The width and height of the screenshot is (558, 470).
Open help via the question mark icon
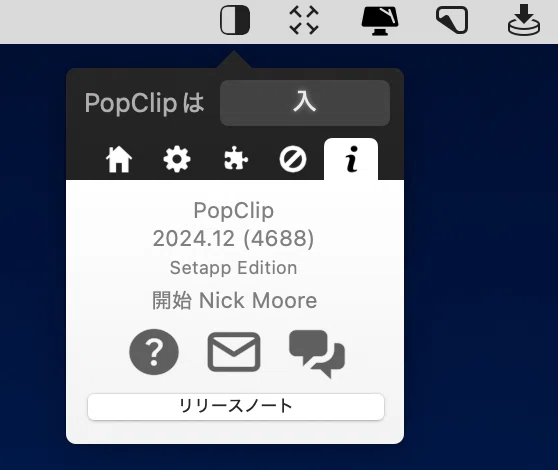[x=154, y=352]
